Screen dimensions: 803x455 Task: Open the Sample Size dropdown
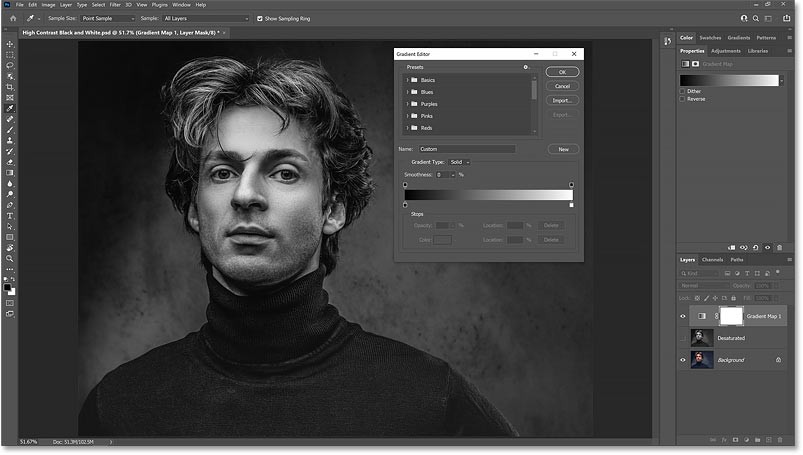tap(111, 18)
